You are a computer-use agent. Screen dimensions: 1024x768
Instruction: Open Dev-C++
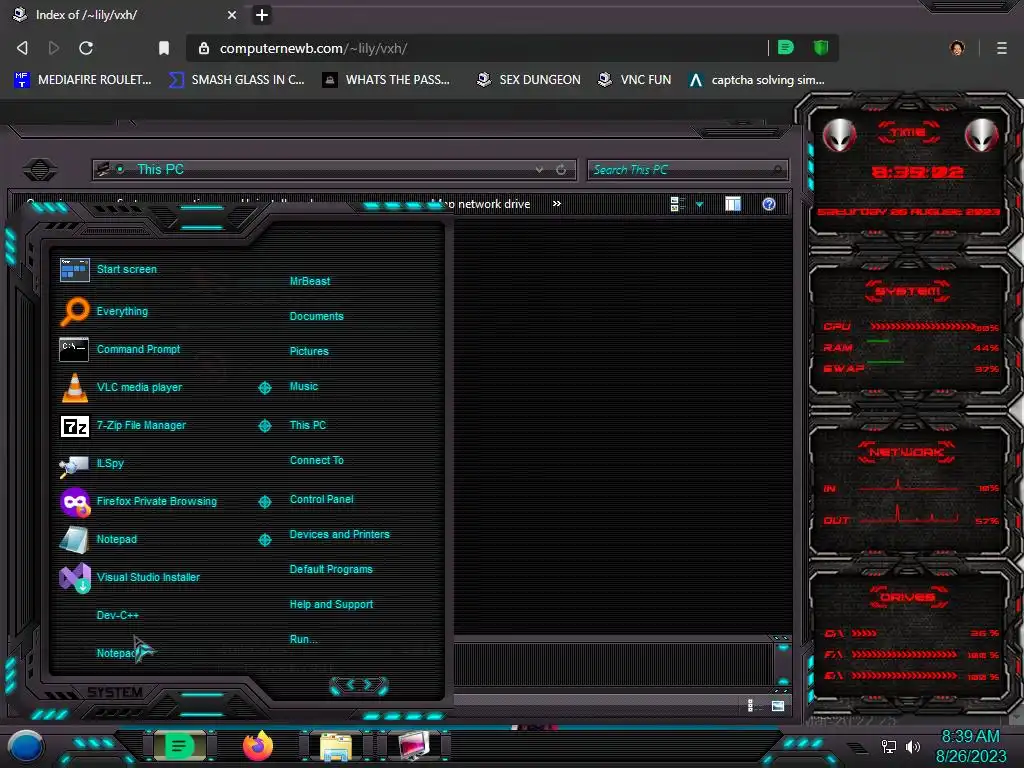coord(118,615)
